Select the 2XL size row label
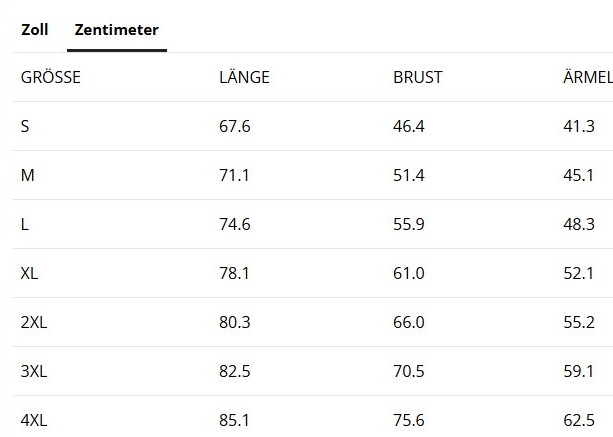613x437 pixels. [x=34, y=322]
